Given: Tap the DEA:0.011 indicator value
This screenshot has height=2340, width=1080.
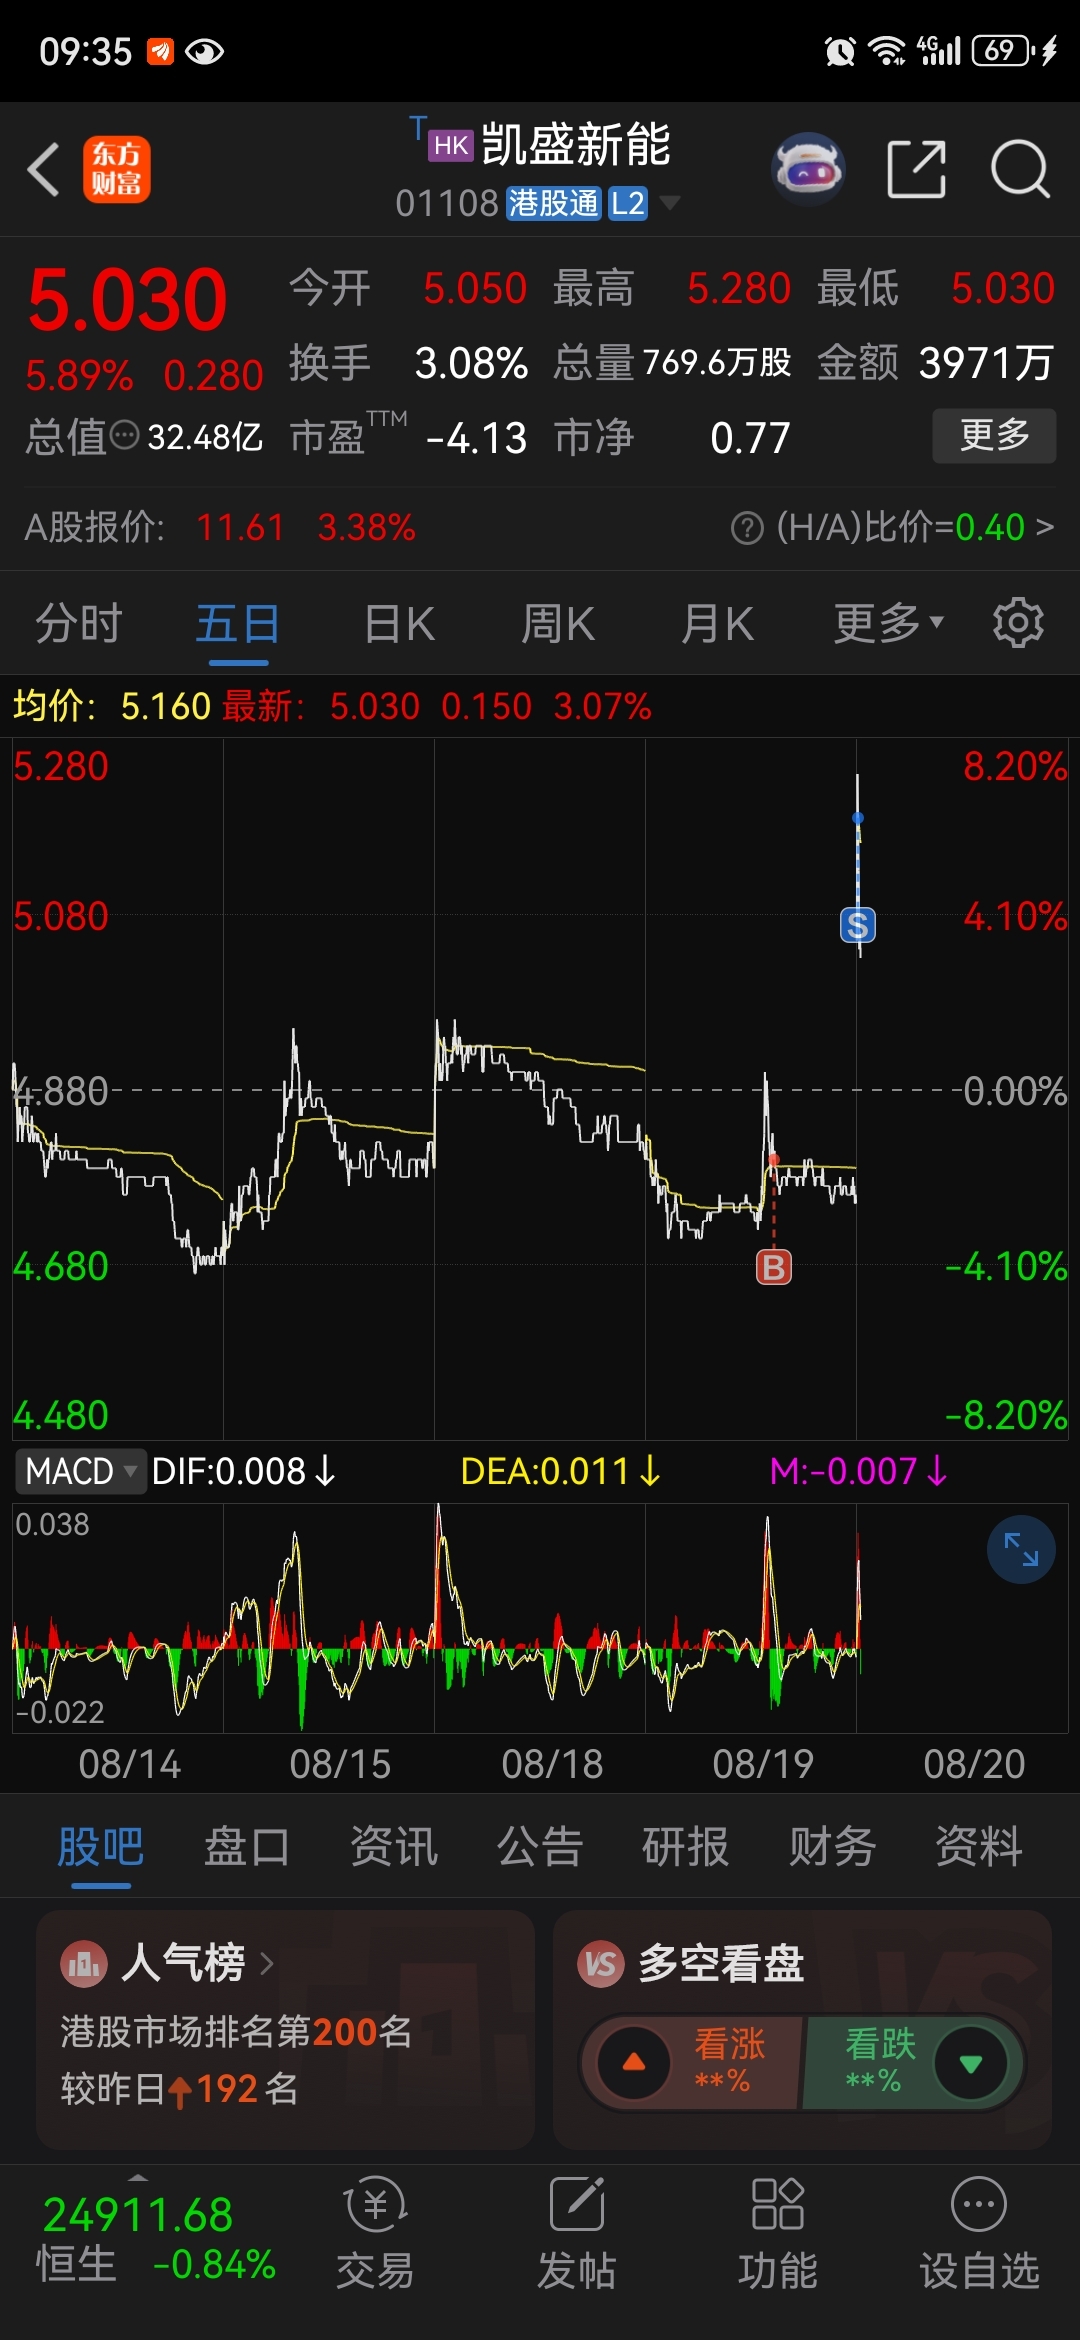Looking at the screenshot, I should 560,1471.
